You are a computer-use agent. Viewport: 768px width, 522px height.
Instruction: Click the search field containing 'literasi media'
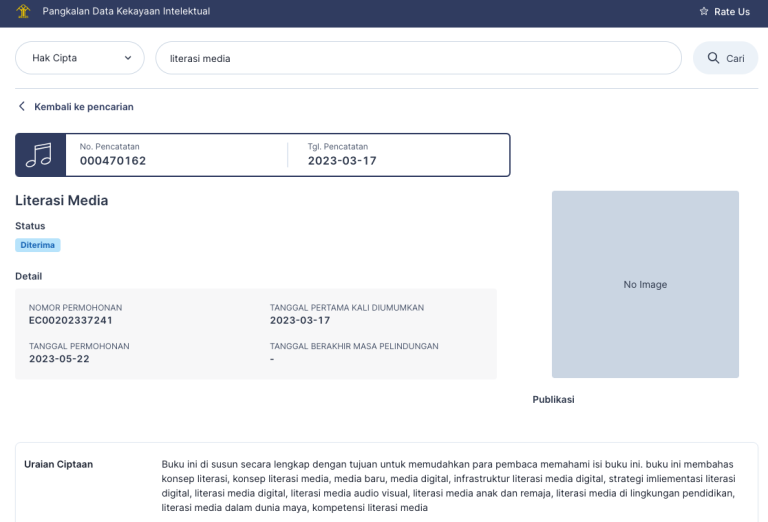pos(418,58)
